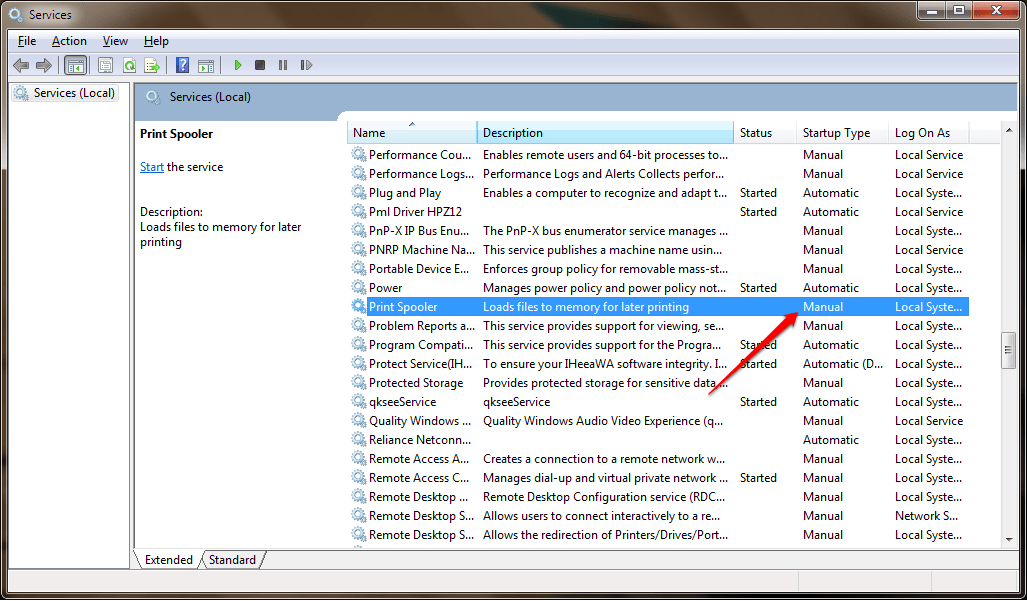Open the File menu
1027x601 pixels.
(x=27, y=41)
